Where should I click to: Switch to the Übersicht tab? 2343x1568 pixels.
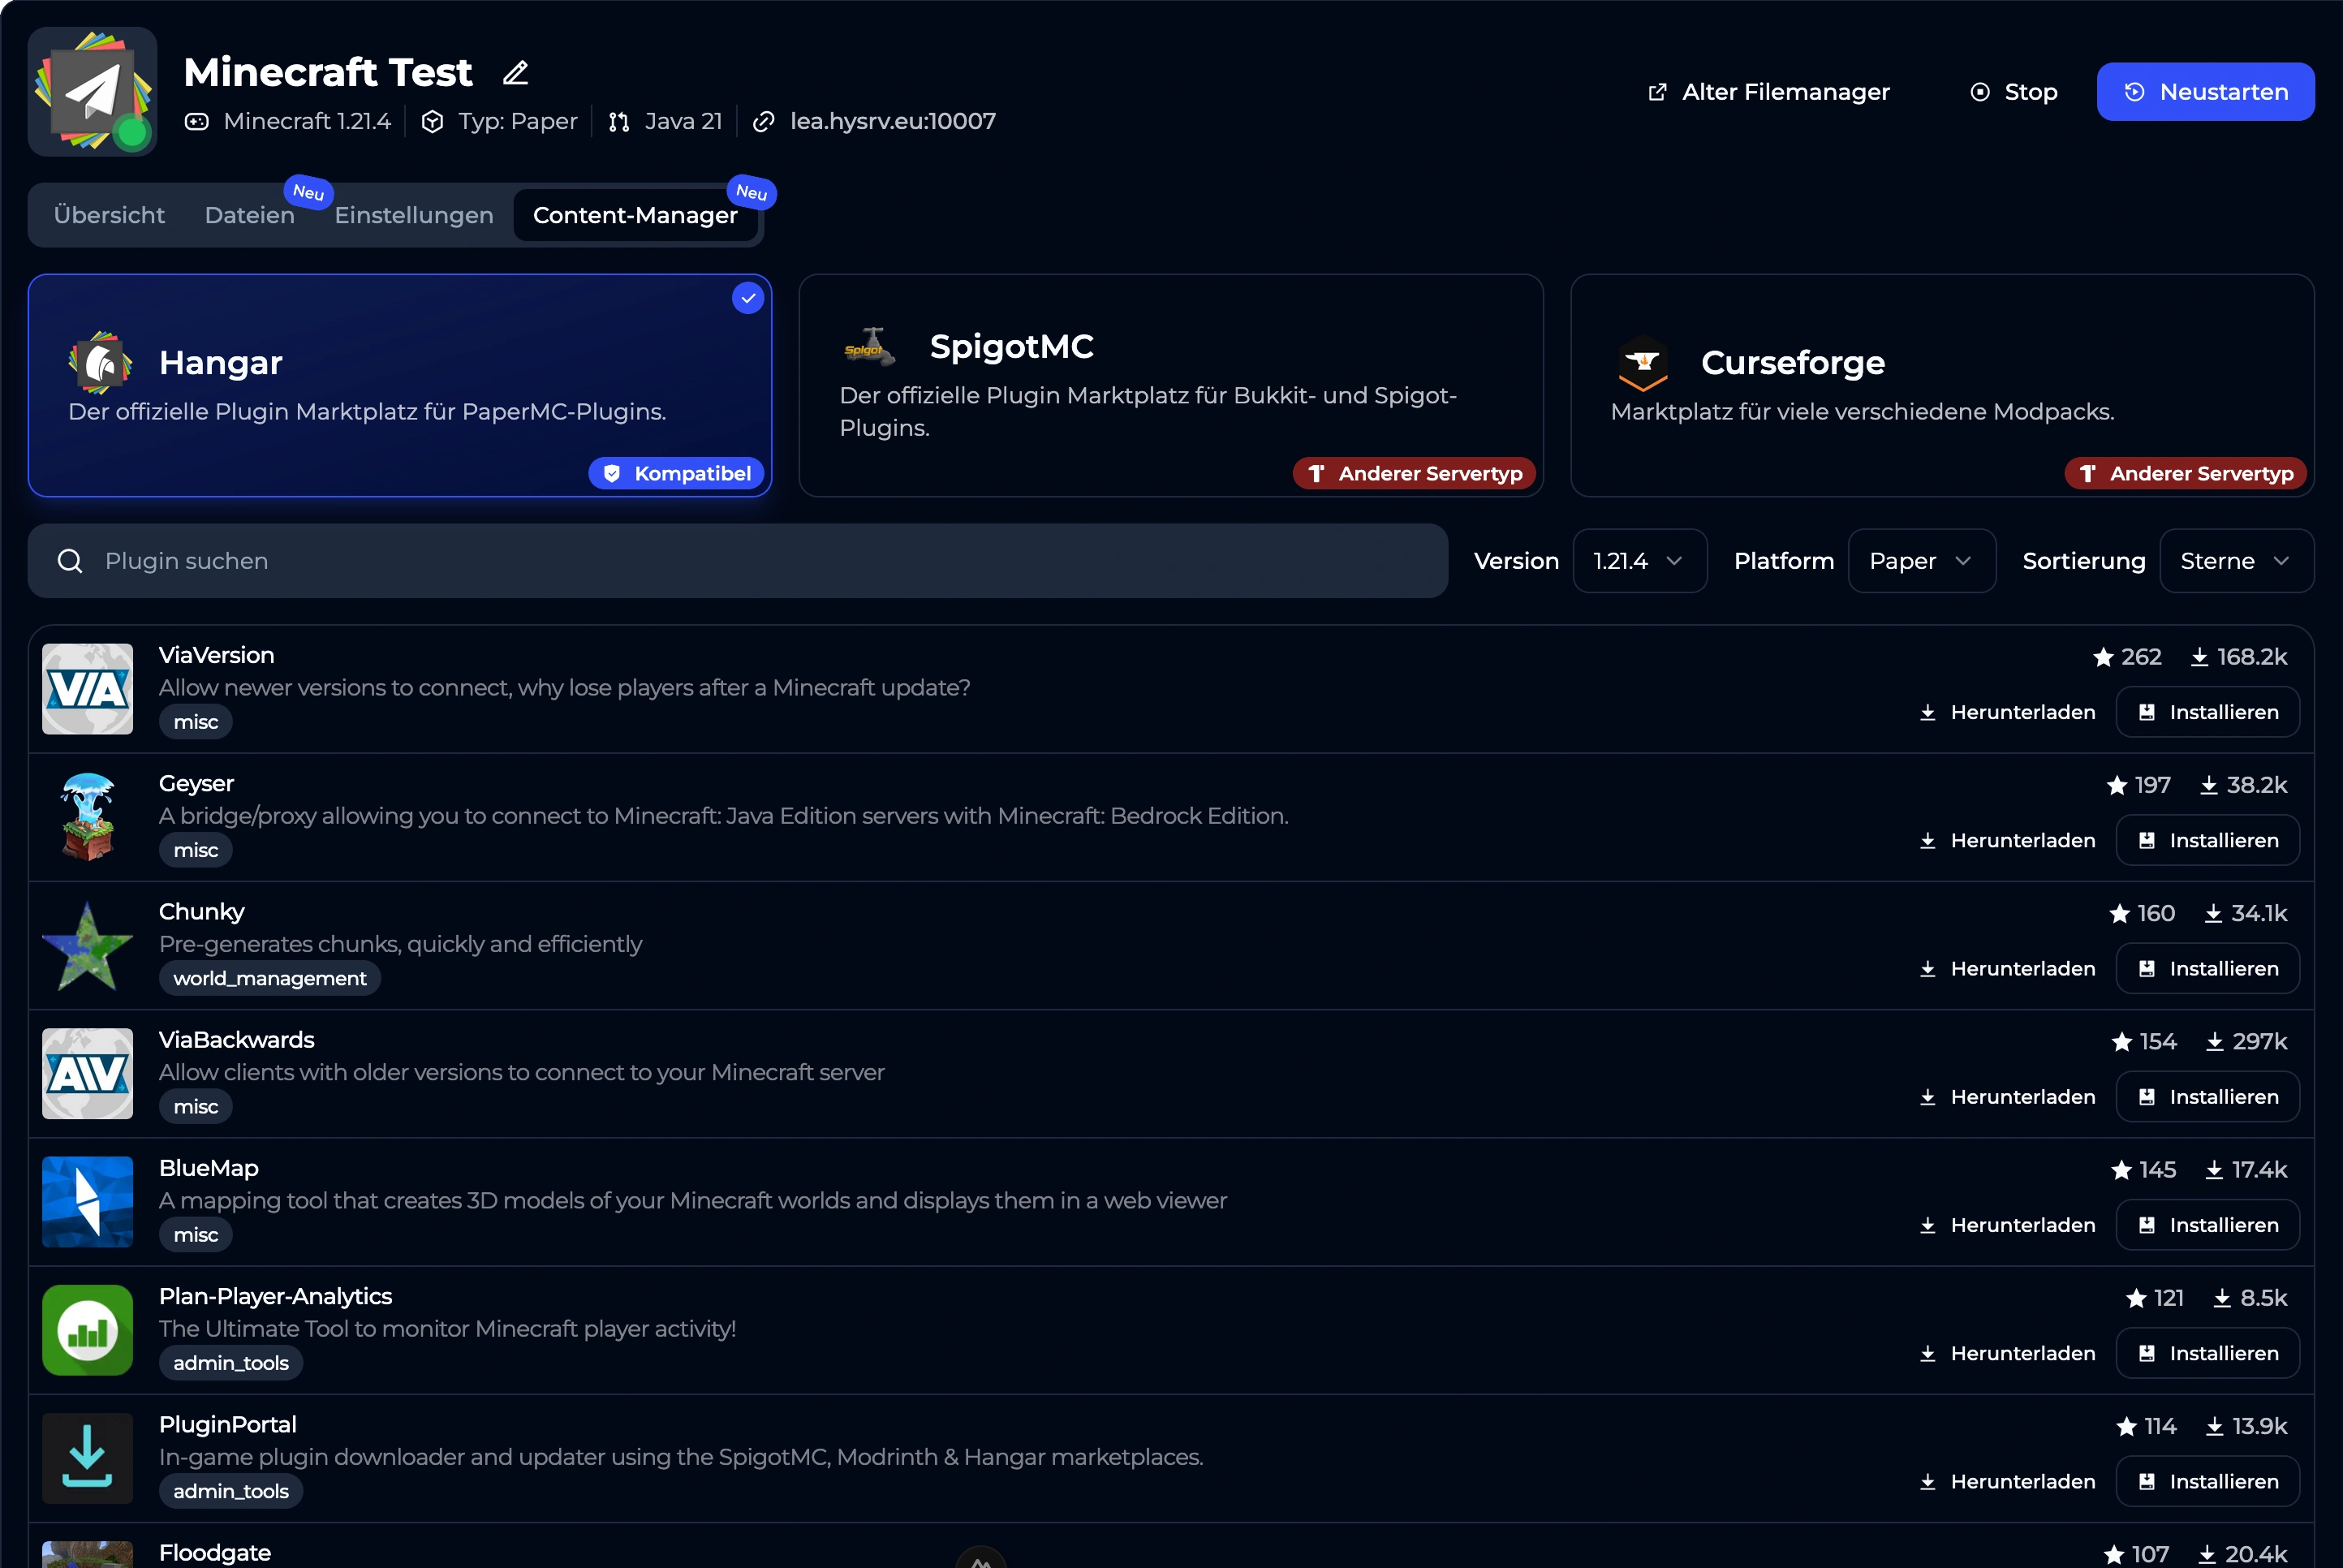pyautogui.click(x=109, y=215)
